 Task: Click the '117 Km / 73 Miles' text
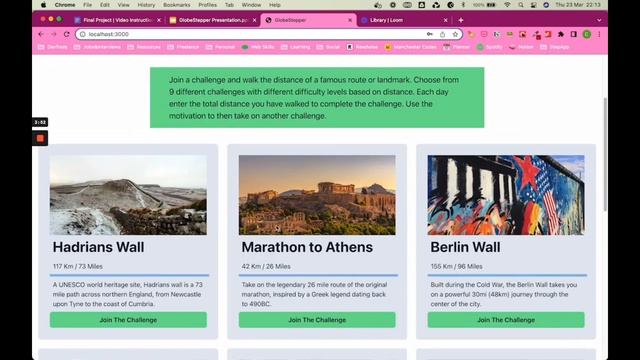pos(78,267)
